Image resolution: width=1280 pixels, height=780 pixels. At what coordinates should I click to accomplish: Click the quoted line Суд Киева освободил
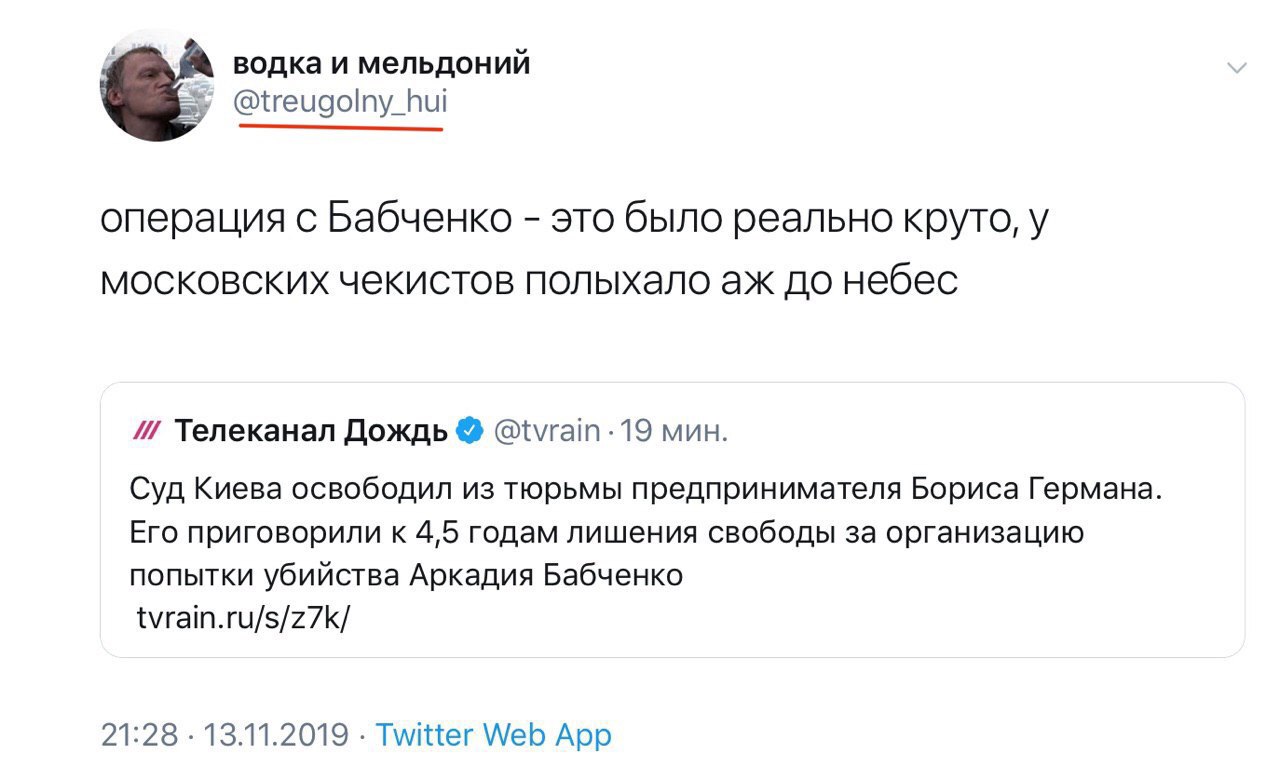pos(648,491)
